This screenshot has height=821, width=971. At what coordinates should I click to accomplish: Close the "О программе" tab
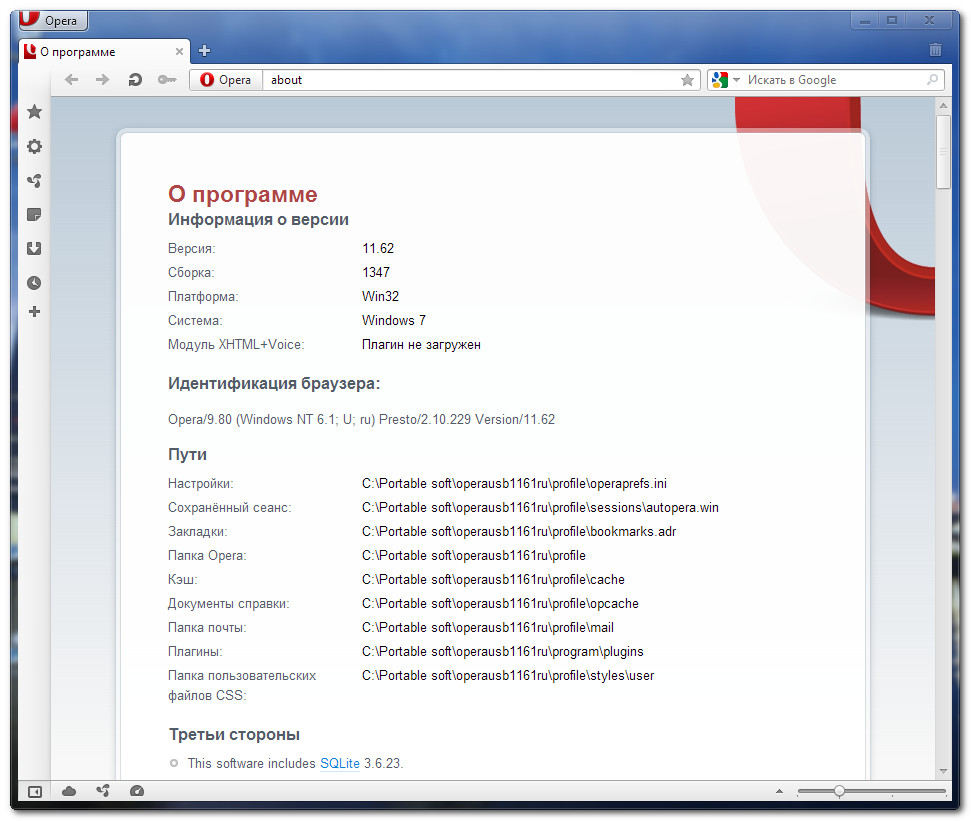point(179,51)
